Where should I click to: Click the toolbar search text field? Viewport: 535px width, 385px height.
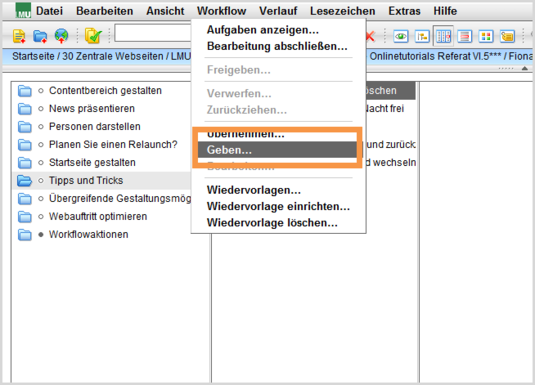[153, 33]
